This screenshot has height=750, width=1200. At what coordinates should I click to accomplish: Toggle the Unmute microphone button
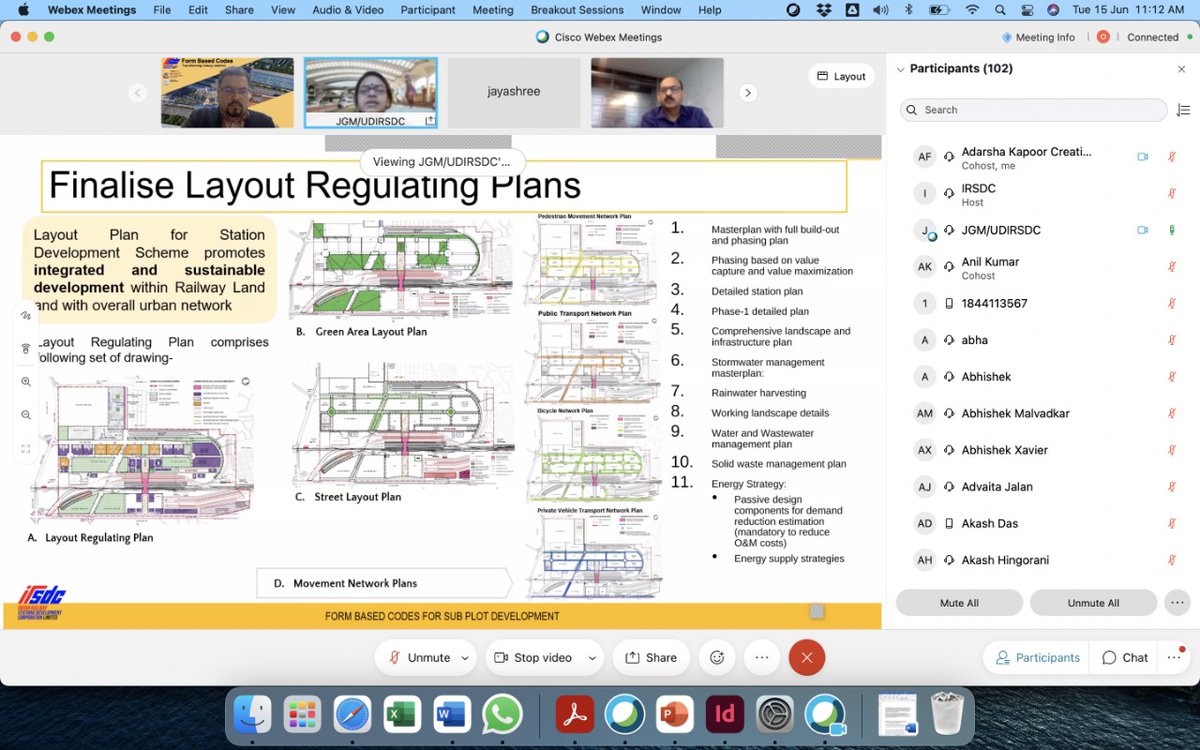click(x=420, y=657)
